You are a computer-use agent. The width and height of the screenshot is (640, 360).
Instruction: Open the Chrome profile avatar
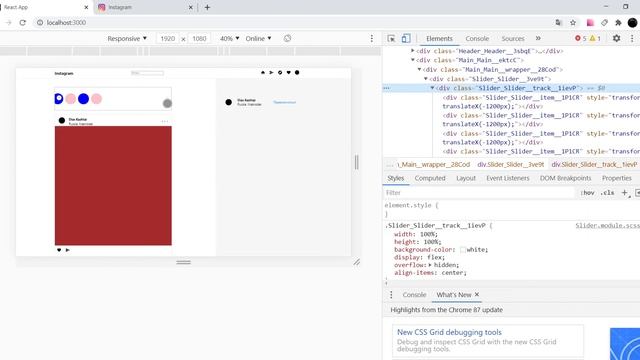tap(632, 22)
